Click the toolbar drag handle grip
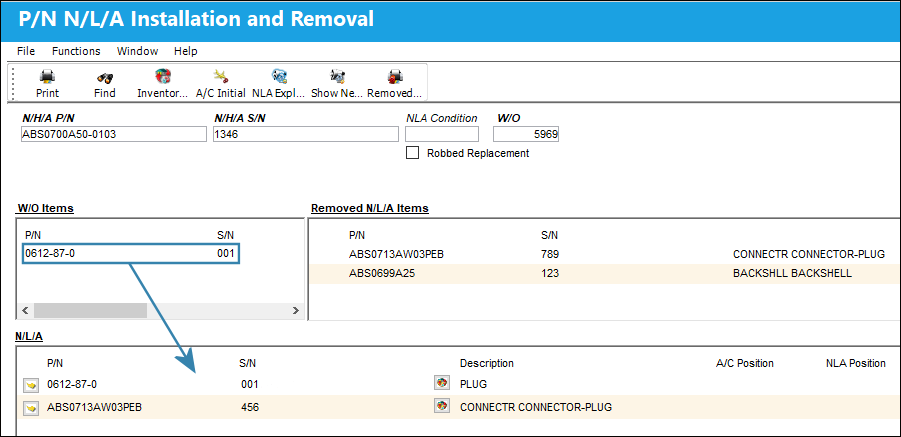 [14, 83]
